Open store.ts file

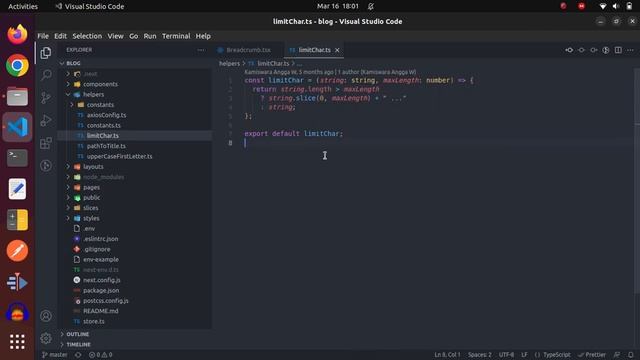click(93, 321)
